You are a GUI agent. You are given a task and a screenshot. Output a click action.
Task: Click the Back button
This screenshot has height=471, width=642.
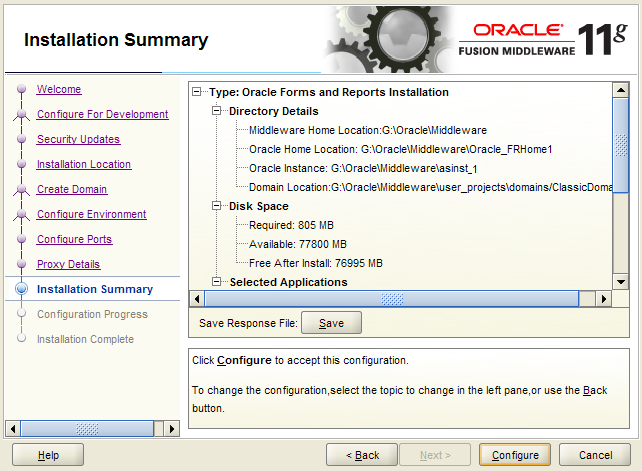pos(362,455)
